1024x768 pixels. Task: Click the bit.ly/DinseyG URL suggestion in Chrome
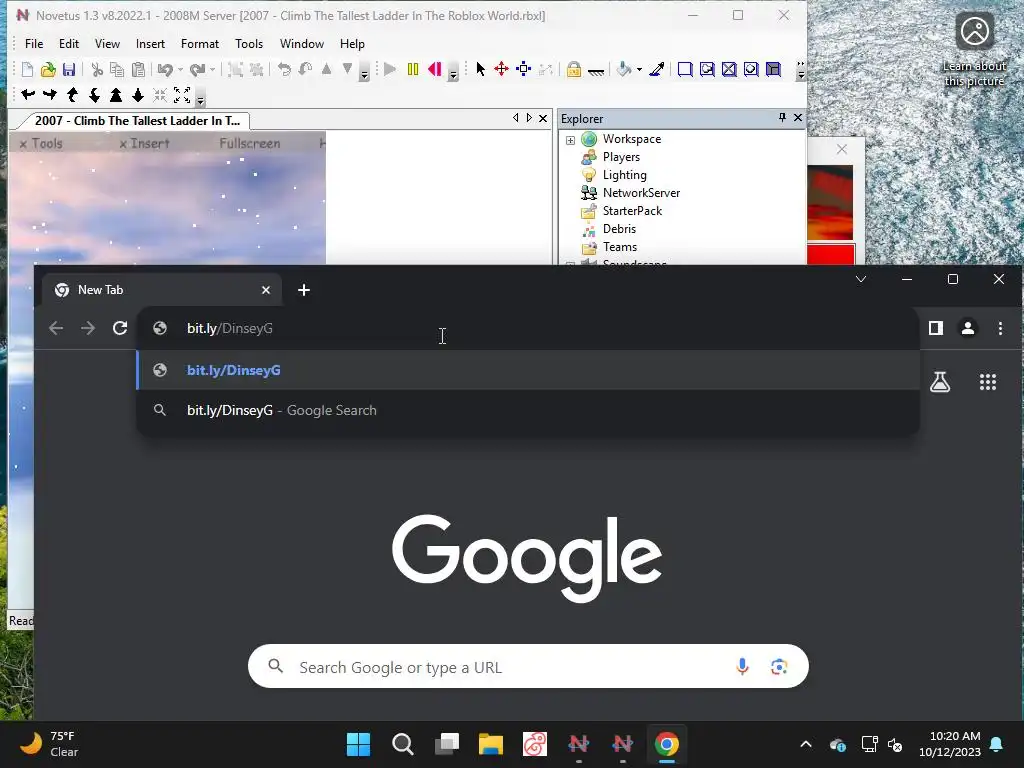click(528, 370)
